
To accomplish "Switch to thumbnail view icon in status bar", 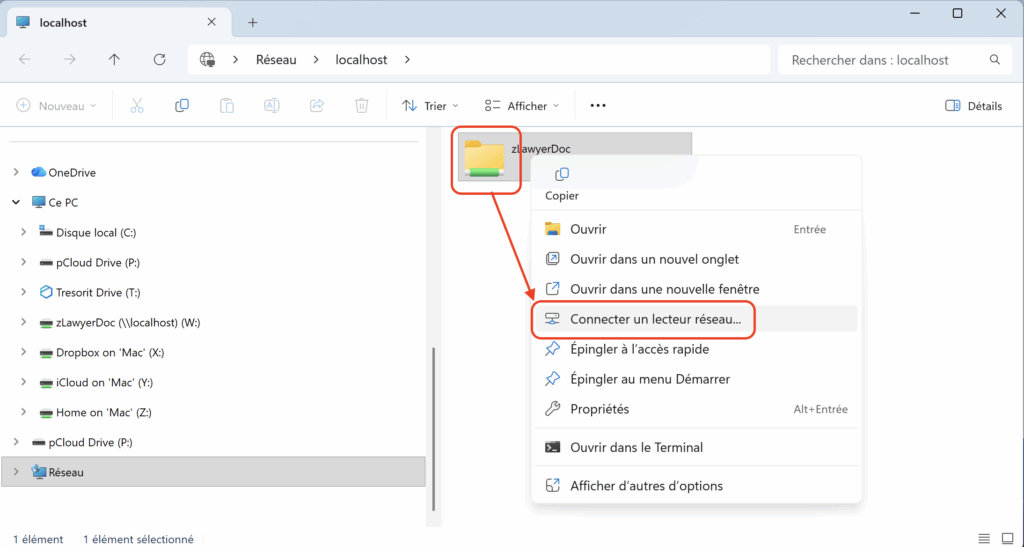I will [1006, 539].
